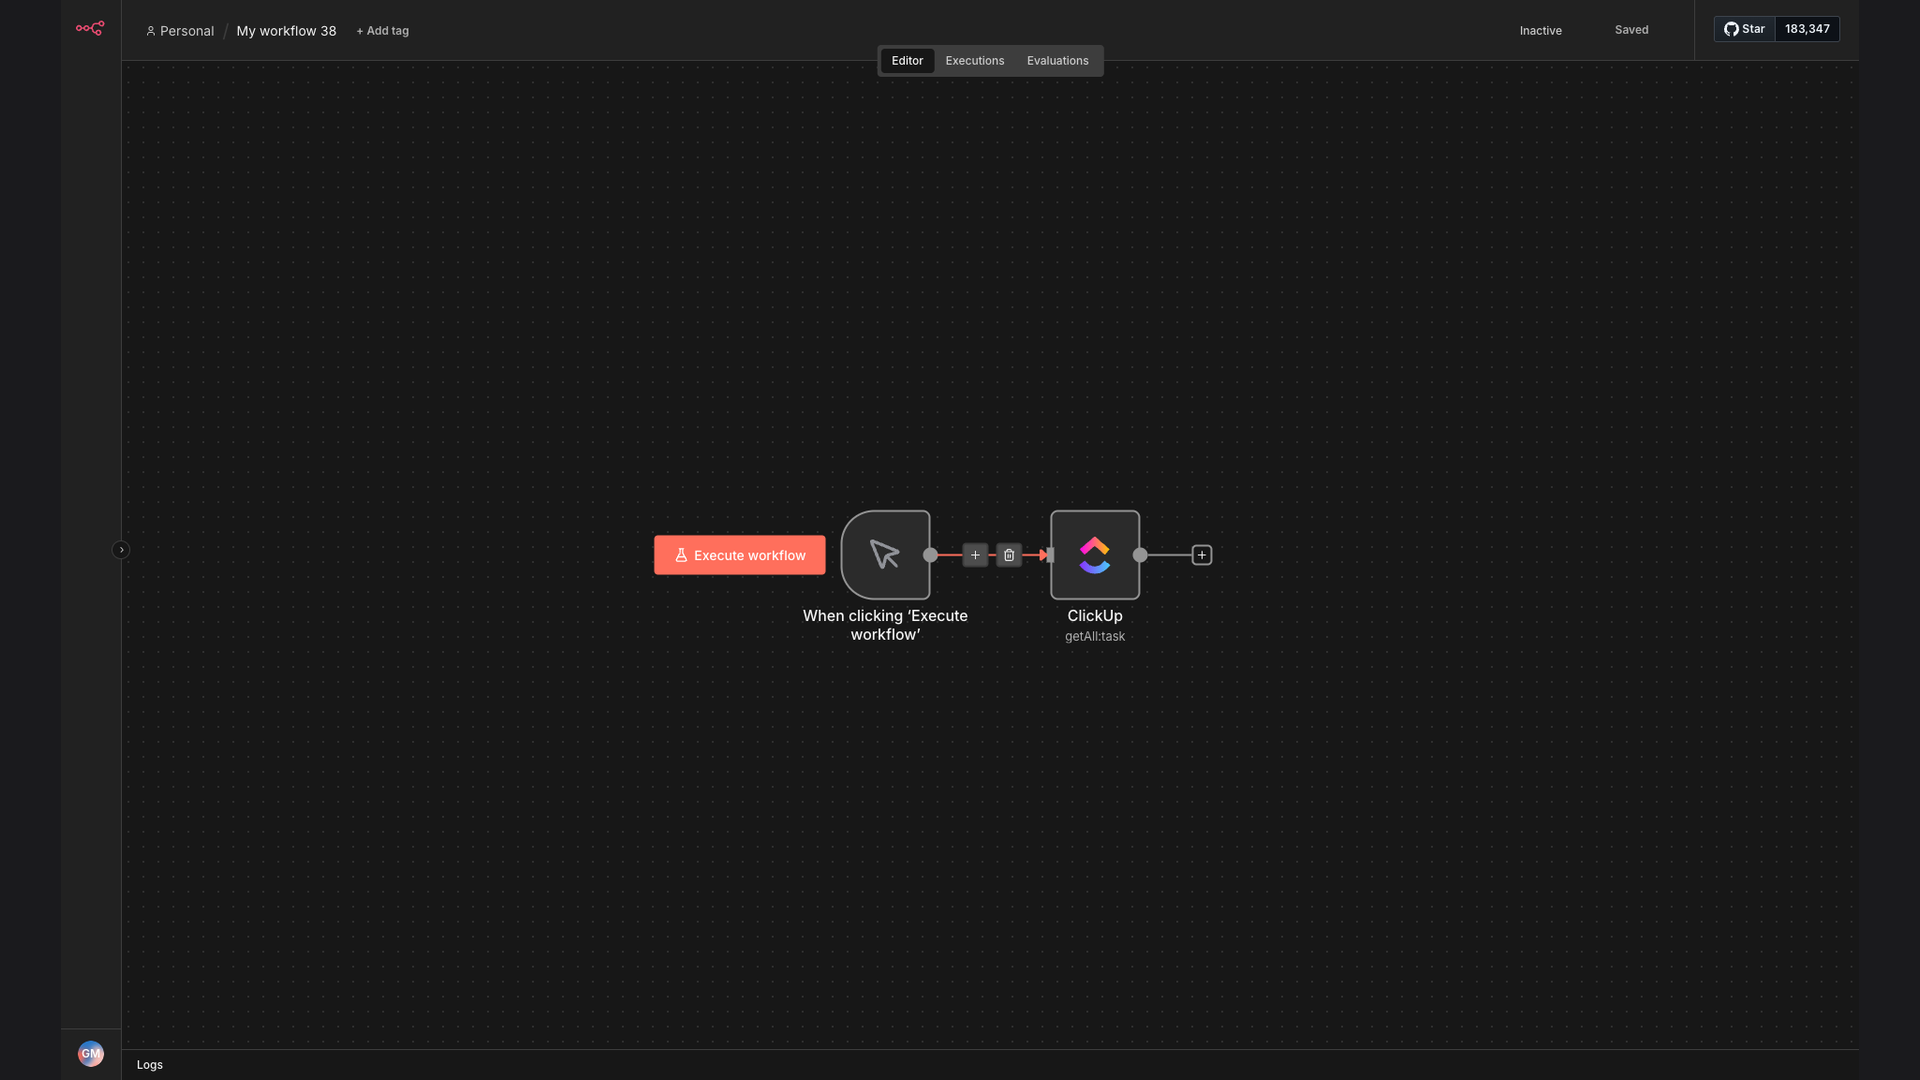
Task: Add a tag to the workflow
Action: [382, 31]
